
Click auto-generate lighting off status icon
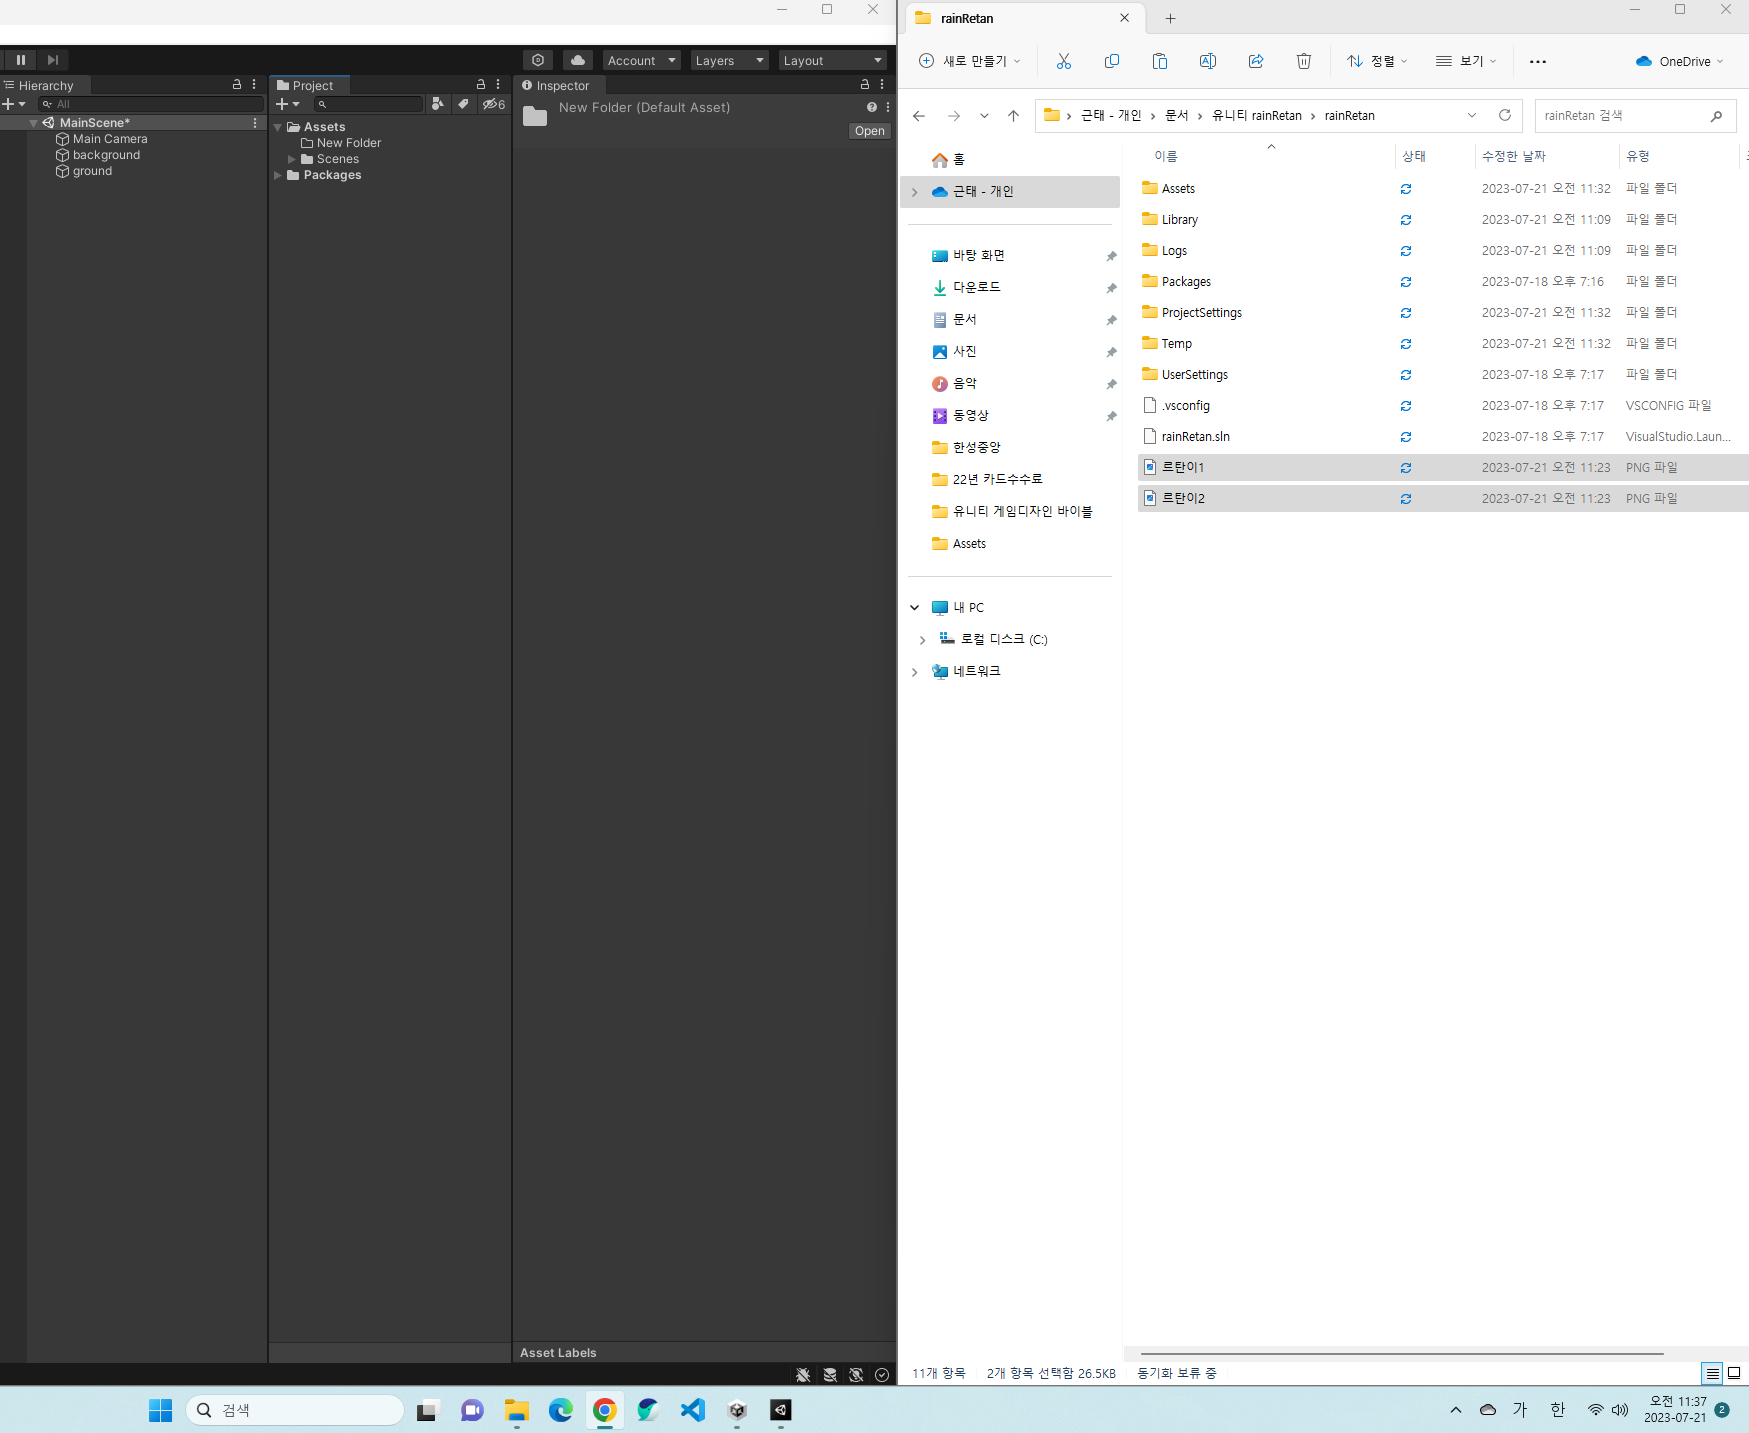(x=856, y=1375)
